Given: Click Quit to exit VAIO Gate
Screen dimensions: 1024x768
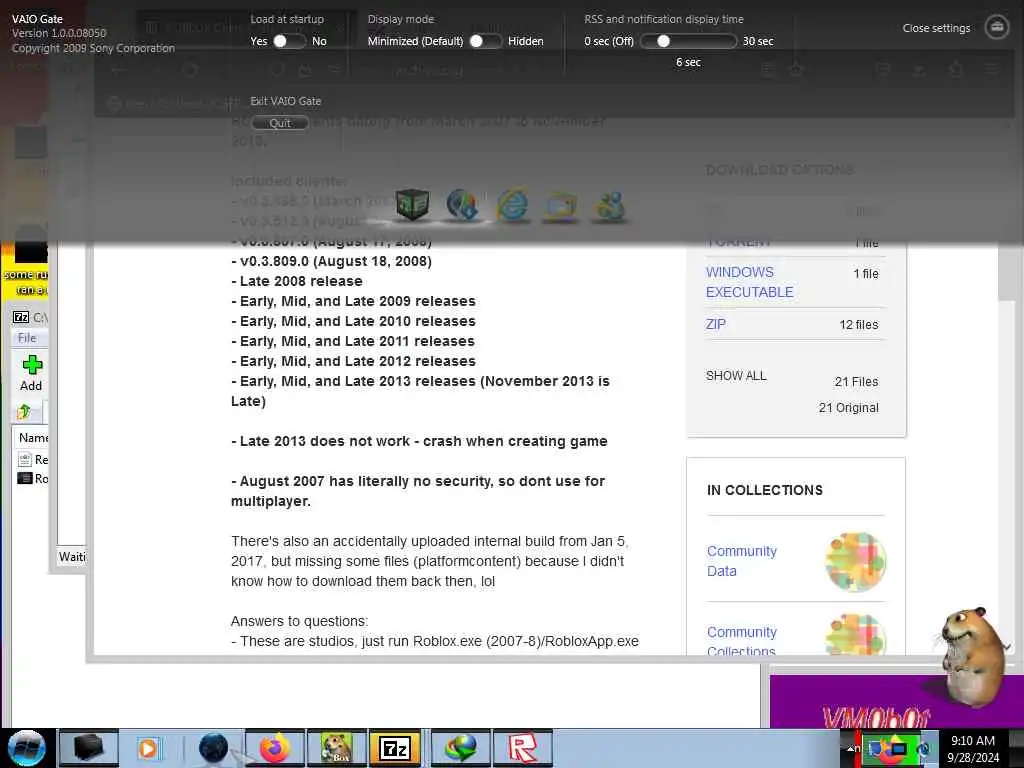Looking at the screenshot, I should coord(280,123).
